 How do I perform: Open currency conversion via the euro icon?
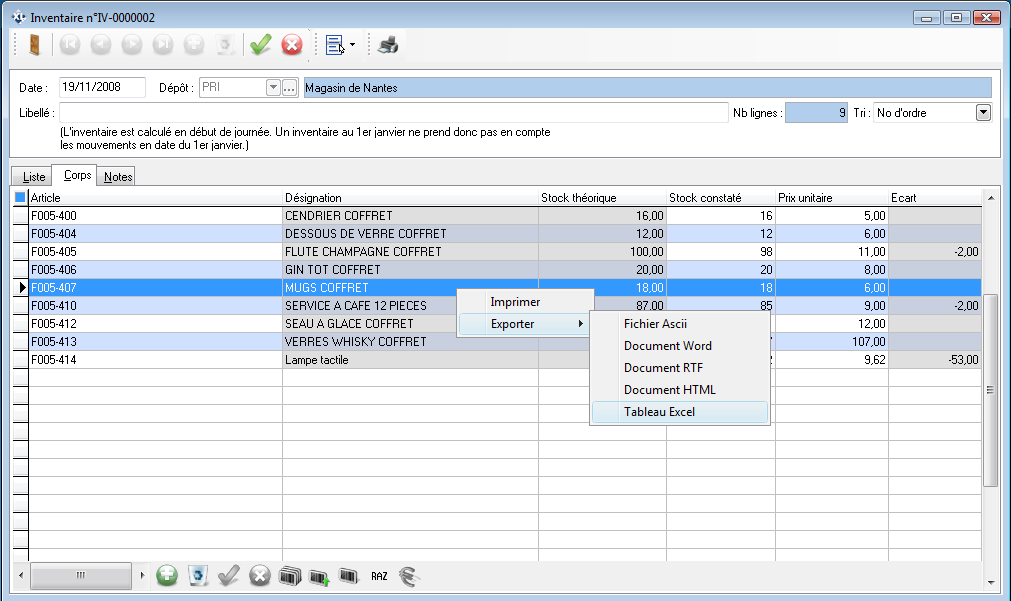click(409, 576)
